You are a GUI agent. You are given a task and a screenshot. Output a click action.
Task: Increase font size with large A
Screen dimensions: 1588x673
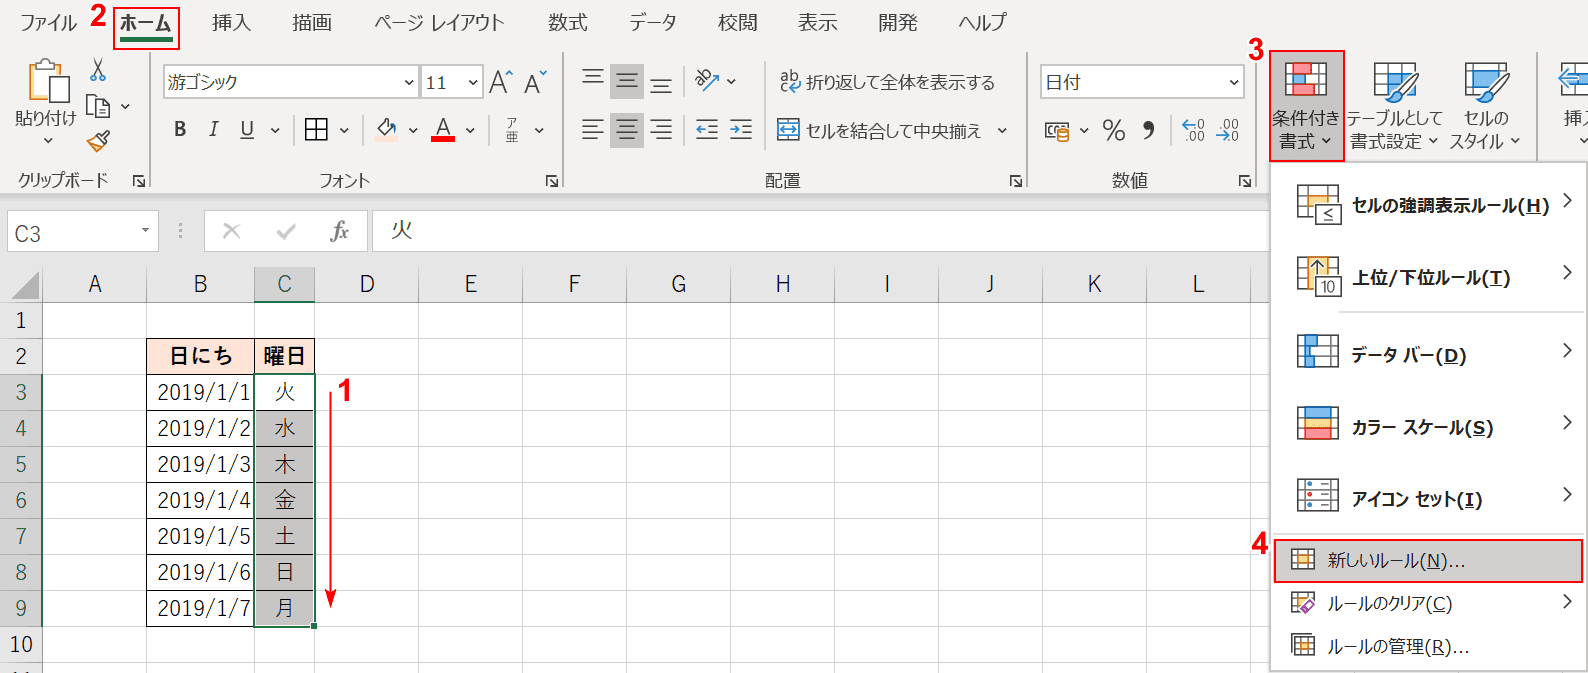pyautogui.click(x=500, y=82)
